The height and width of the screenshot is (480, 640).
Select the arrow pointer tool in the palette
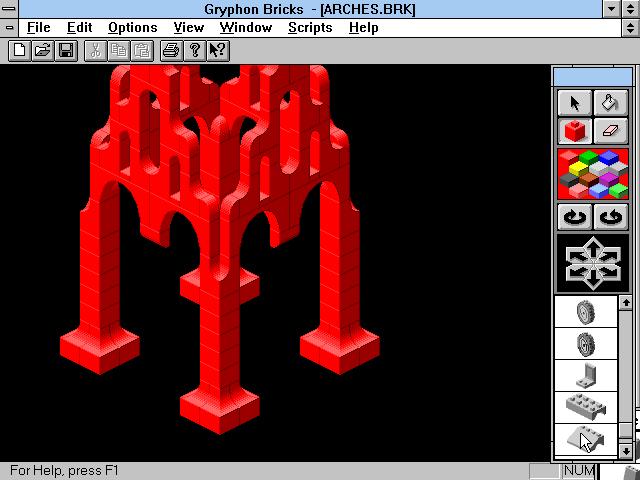coord(575,103)
